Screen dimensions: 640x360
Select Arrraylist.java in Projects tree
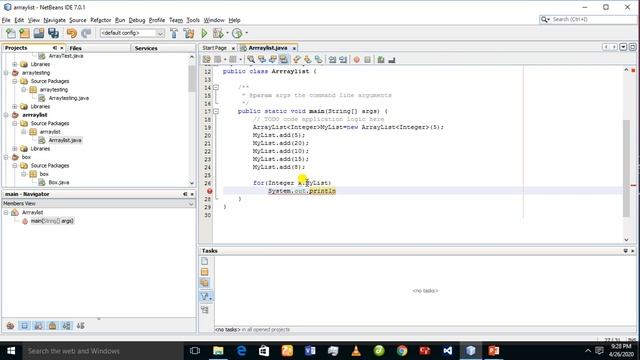65,140
